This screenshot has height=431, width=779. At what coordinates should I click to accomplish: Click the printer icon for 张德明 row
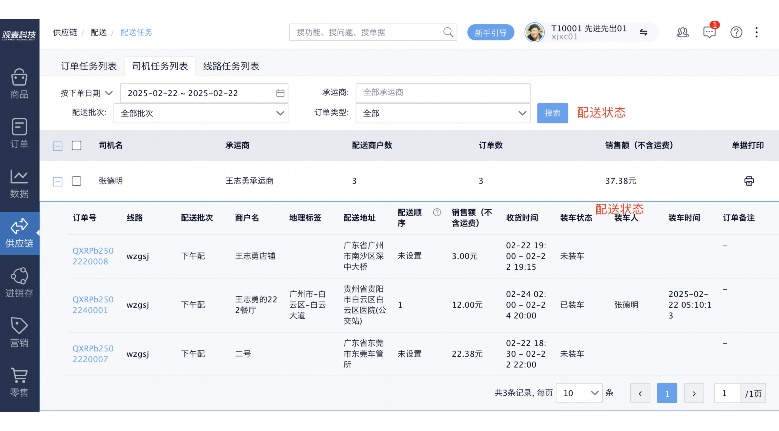click(x=749, y=181)
